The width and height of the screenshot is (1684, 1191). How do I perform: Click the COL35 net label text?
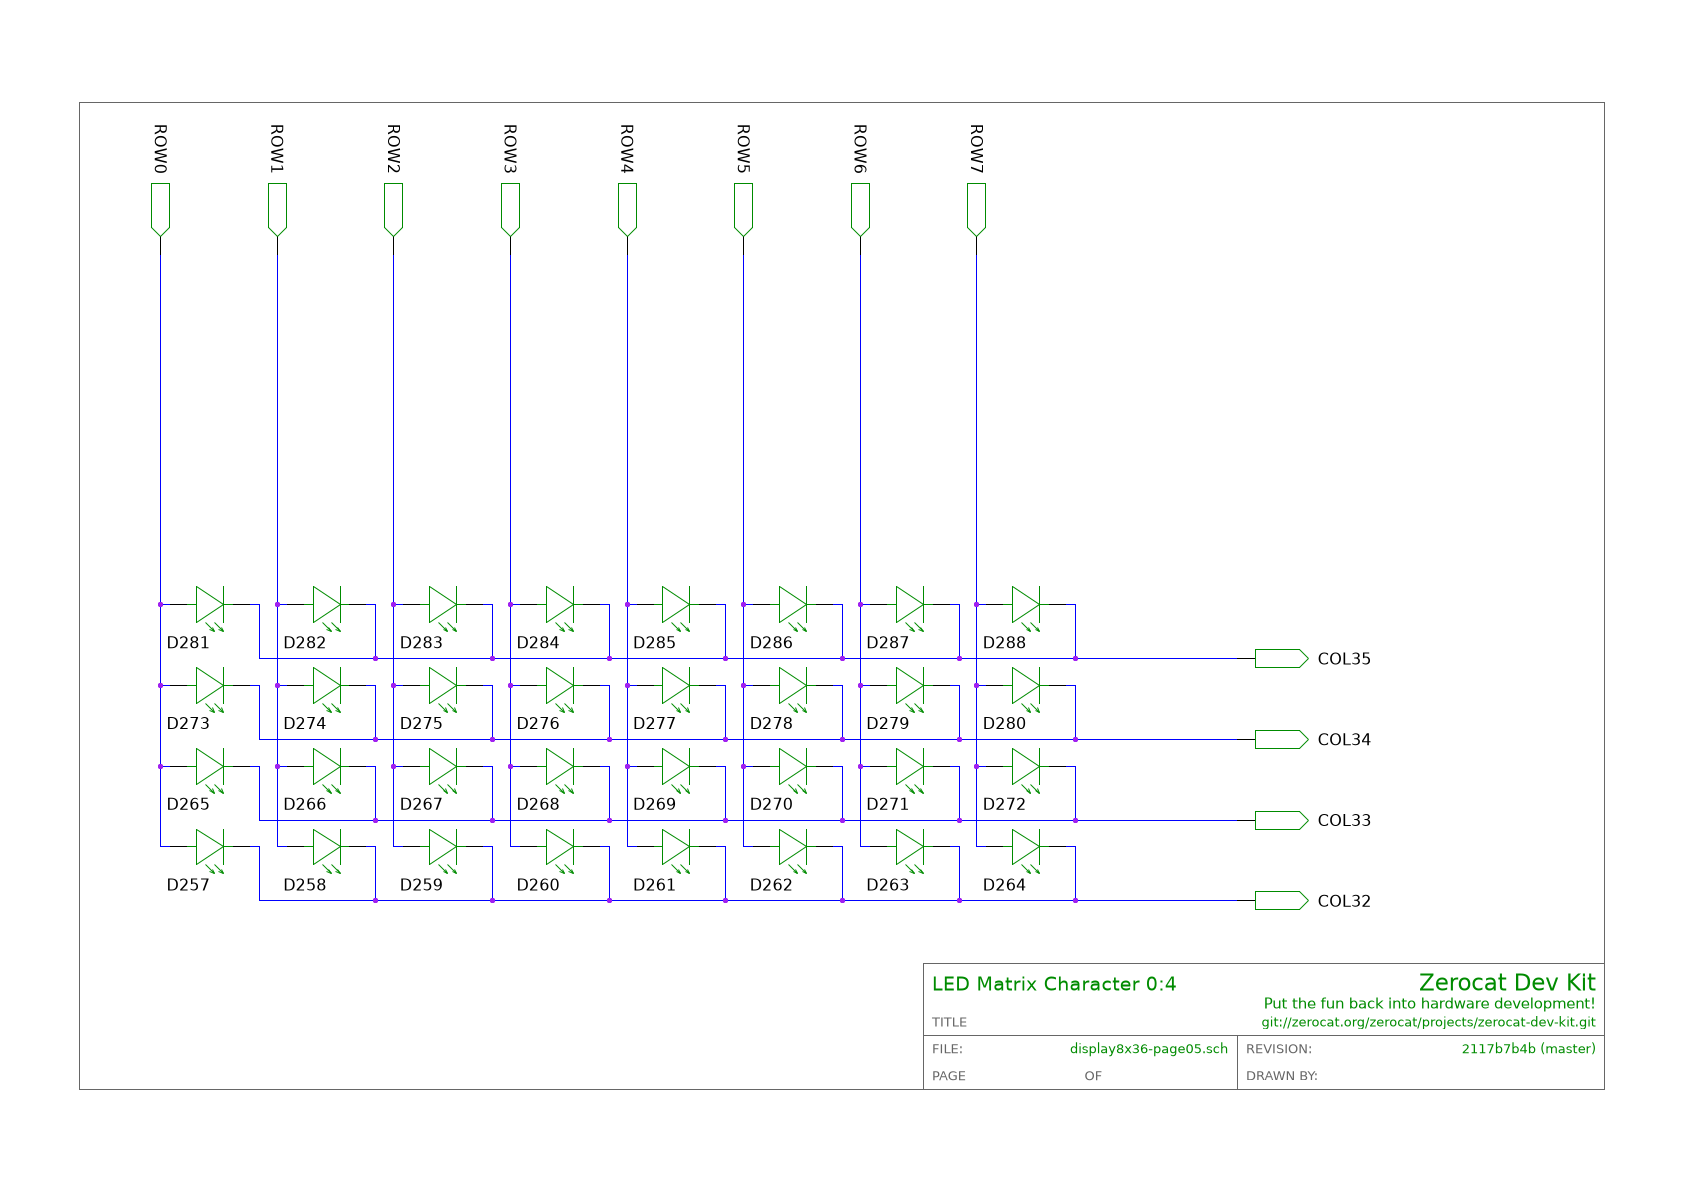(1344, 659)
